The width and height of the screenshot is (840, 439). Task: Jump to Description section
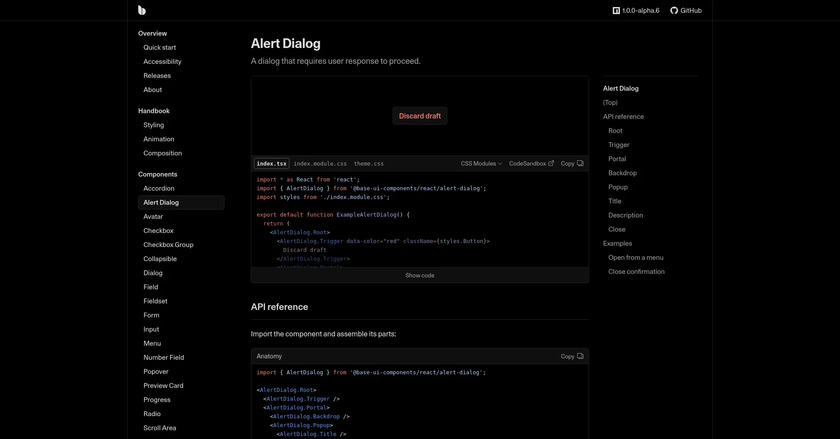point(626,215)
